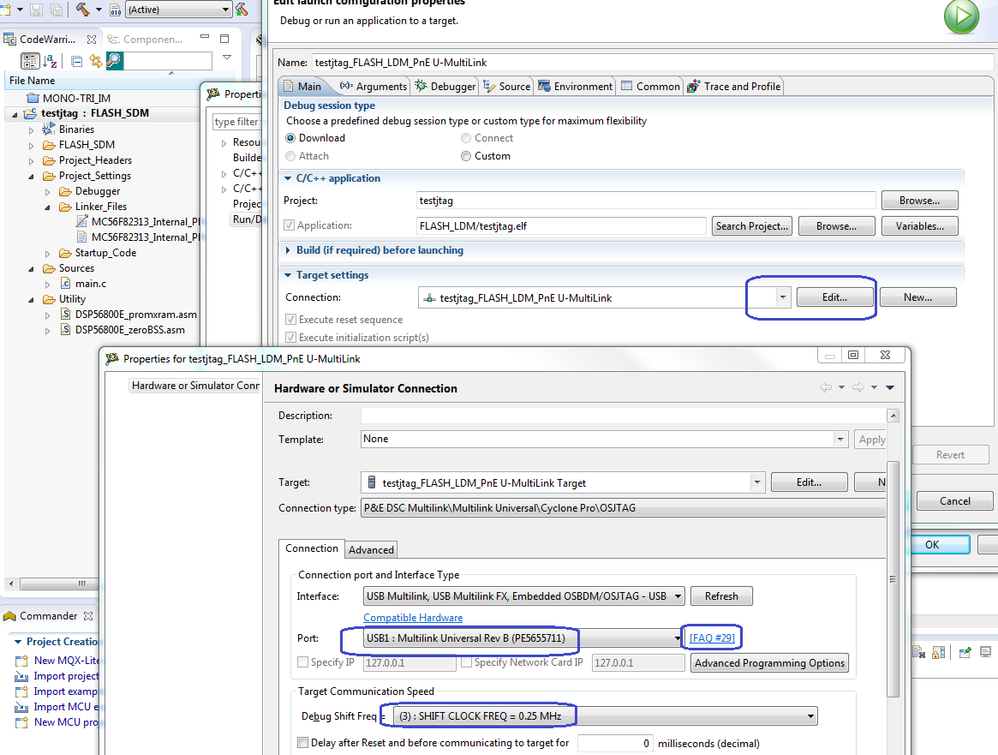The height and width of the screenshot is (755, 998).
Task: Click the locked-layout icon near the bottom right
Action: coord(938,651)
